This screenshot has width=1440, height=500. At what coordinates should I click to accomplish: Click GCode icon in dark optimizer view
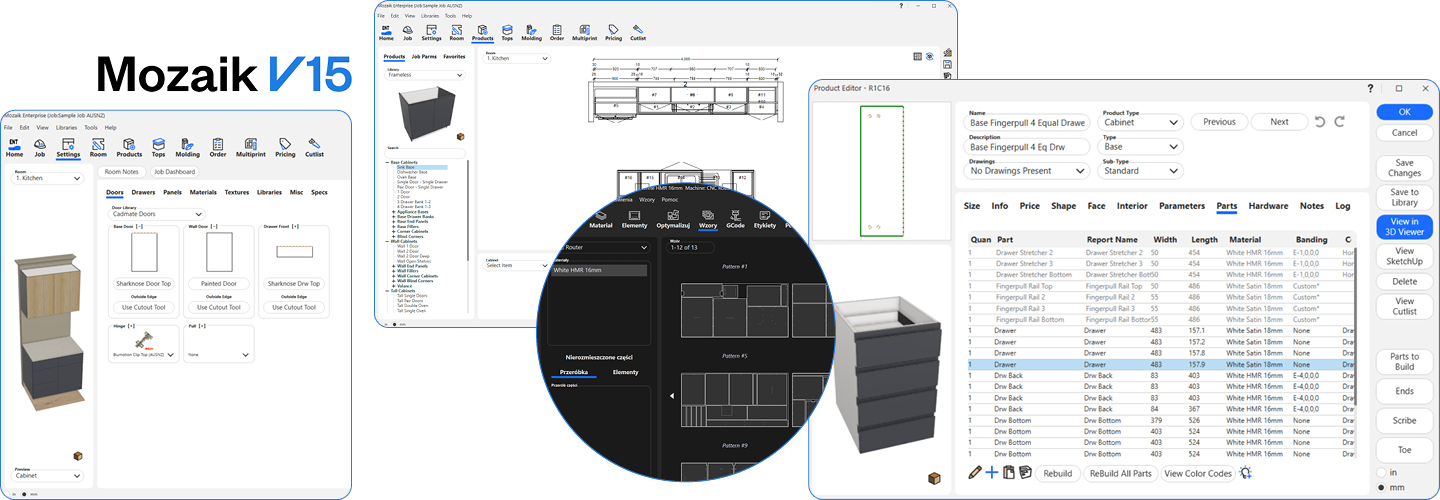point(736,220)
